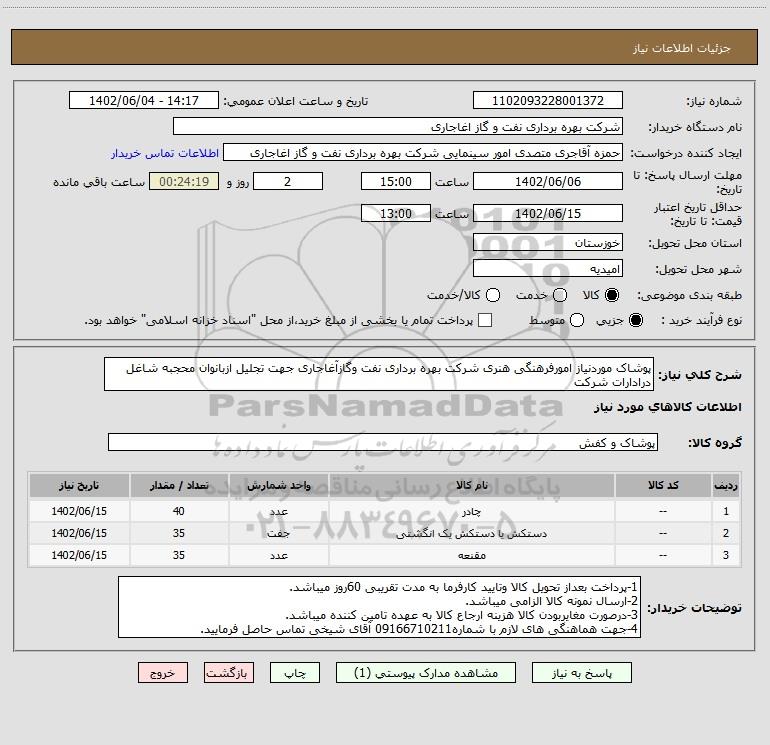This screenshot has height=745, width=770.
Task: Click quantity 40 in the چادر row
Action: click(x=179, y=511)
